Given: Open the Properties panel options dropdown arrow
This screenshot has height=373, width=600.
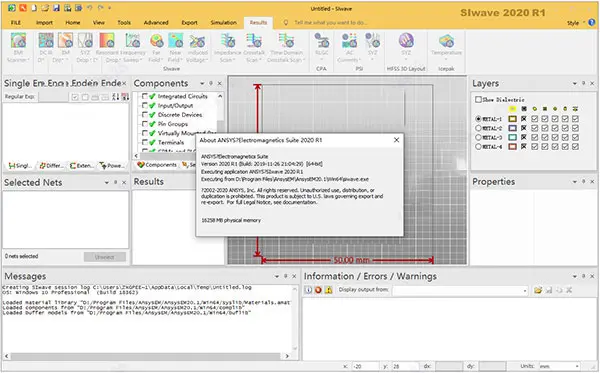Looking at the screenshot, I should pos(574,182).
